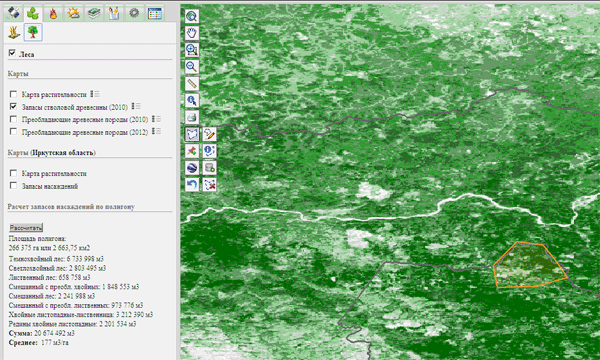Click the undo arrow icon
The width and height of the screenshot is (600, 360).
[192, 185]
